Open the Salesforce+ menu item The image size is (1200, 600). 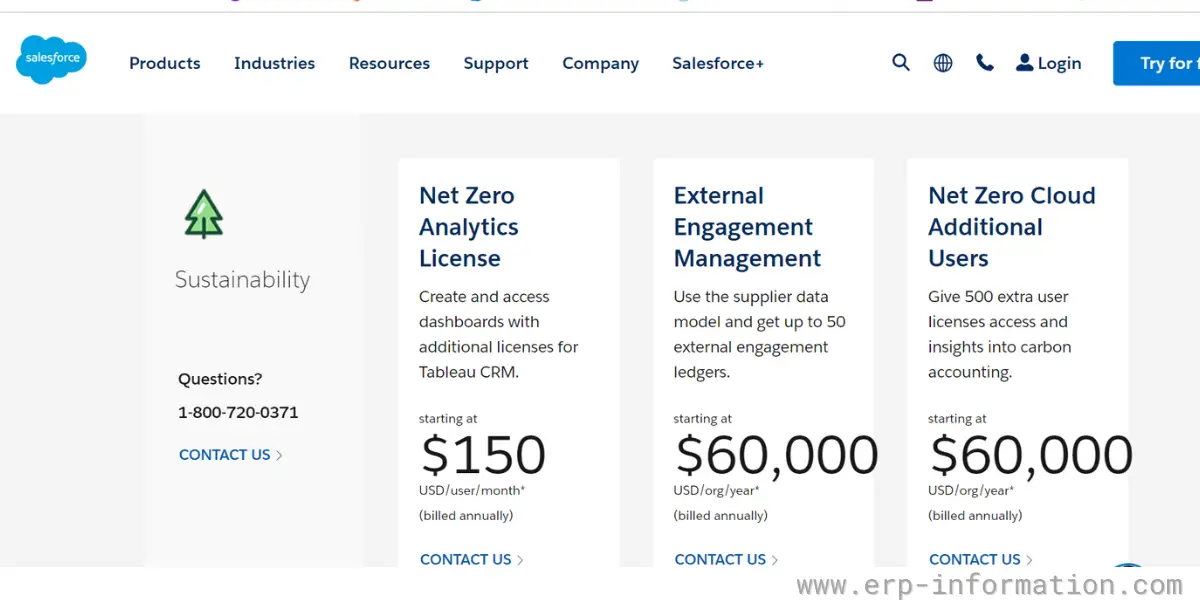[x=718, y=63]
